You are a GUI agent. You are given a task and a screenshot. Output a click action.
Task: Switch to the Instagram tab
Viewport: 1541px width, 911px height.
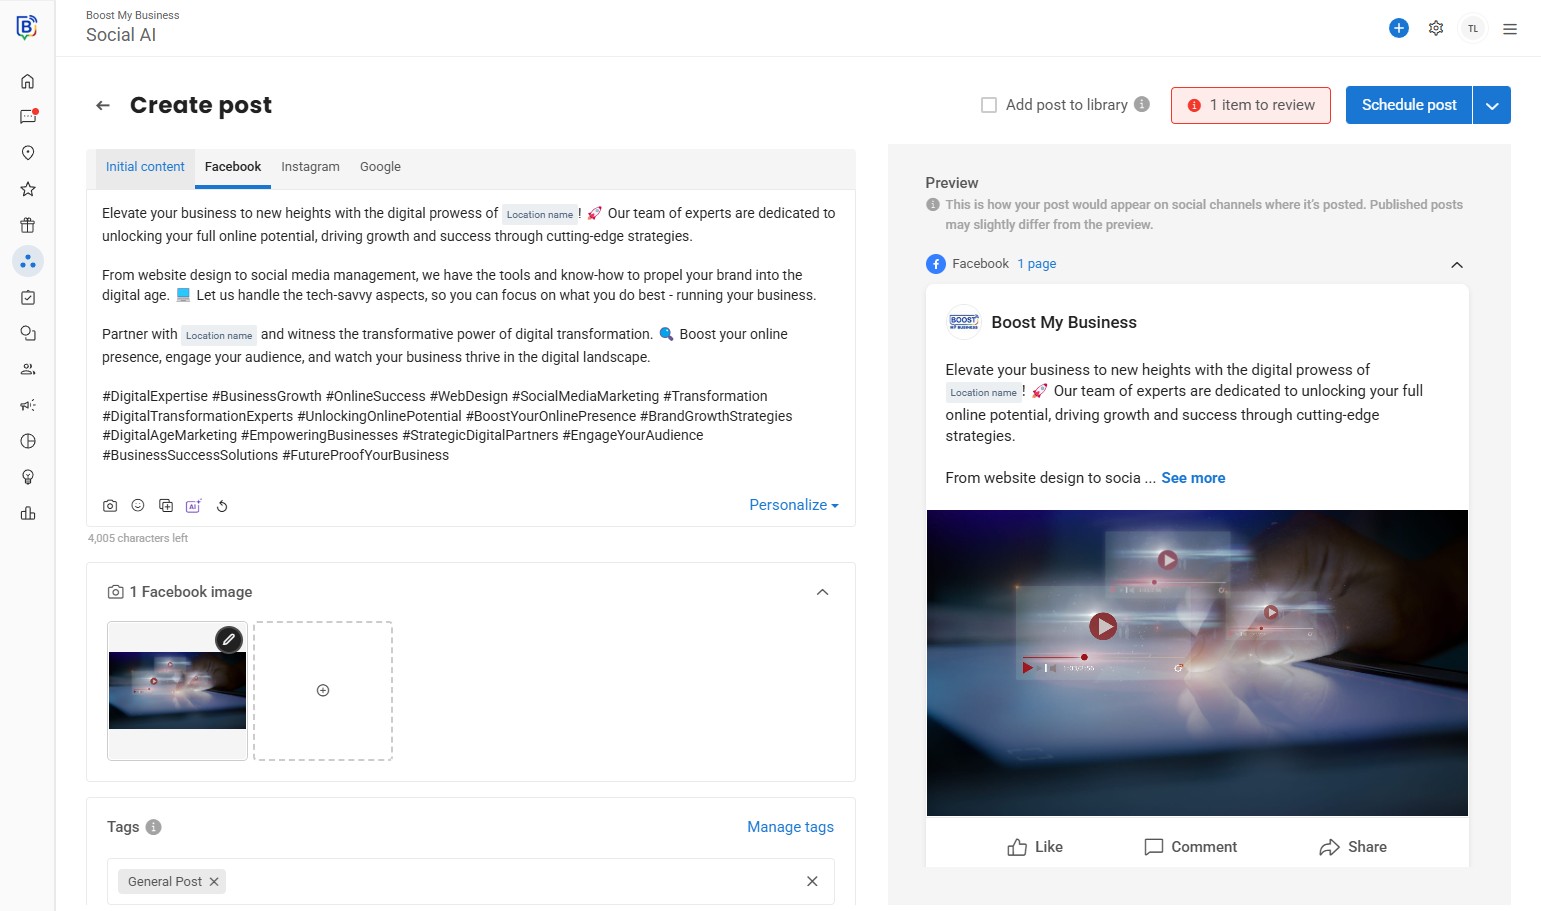click(x=310, y=167)
